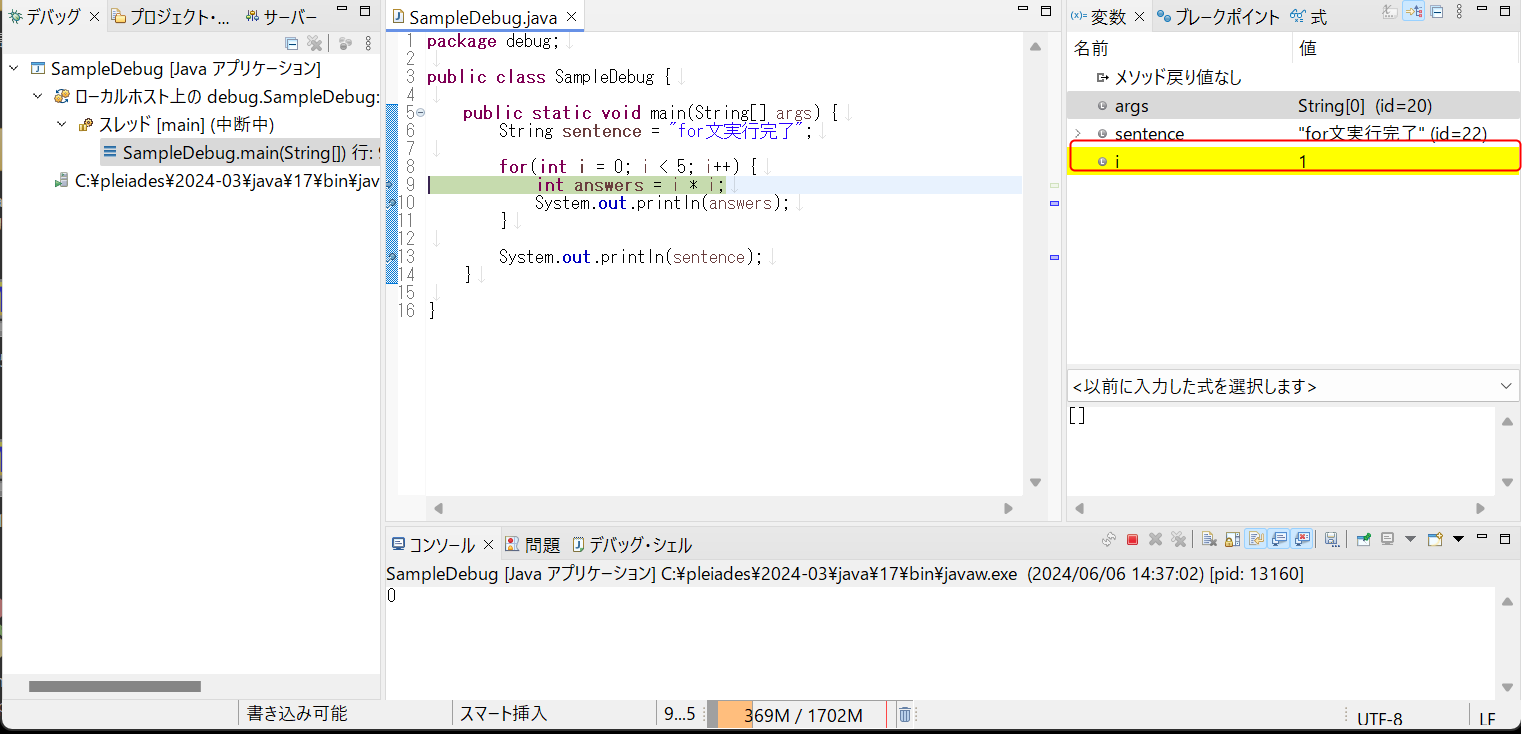Toggle show console on standard error

1302,539
